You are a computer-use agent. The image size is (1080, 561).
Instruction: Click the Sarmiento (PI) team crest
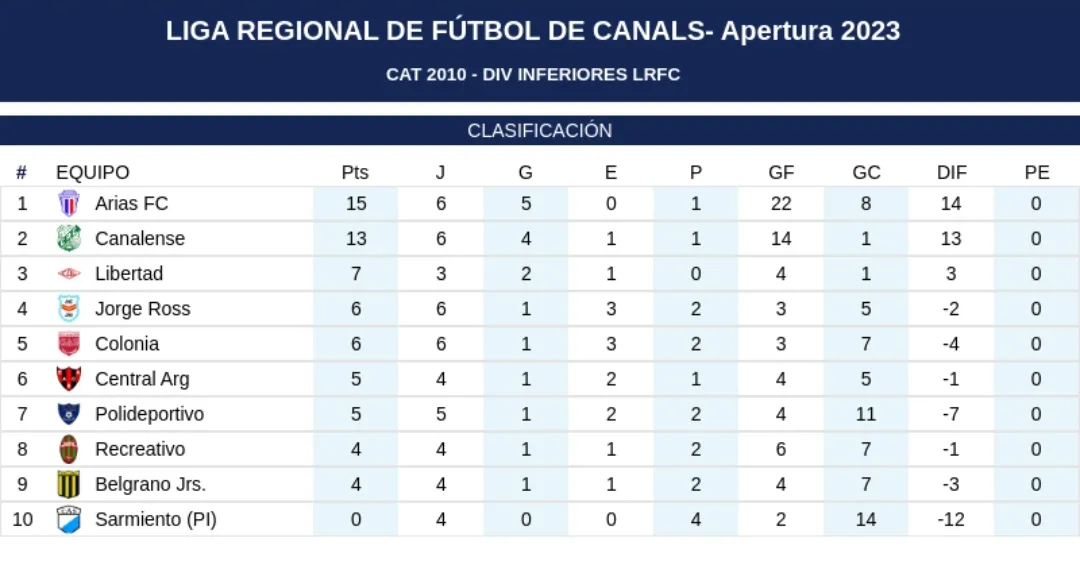[x=68, y=519]
